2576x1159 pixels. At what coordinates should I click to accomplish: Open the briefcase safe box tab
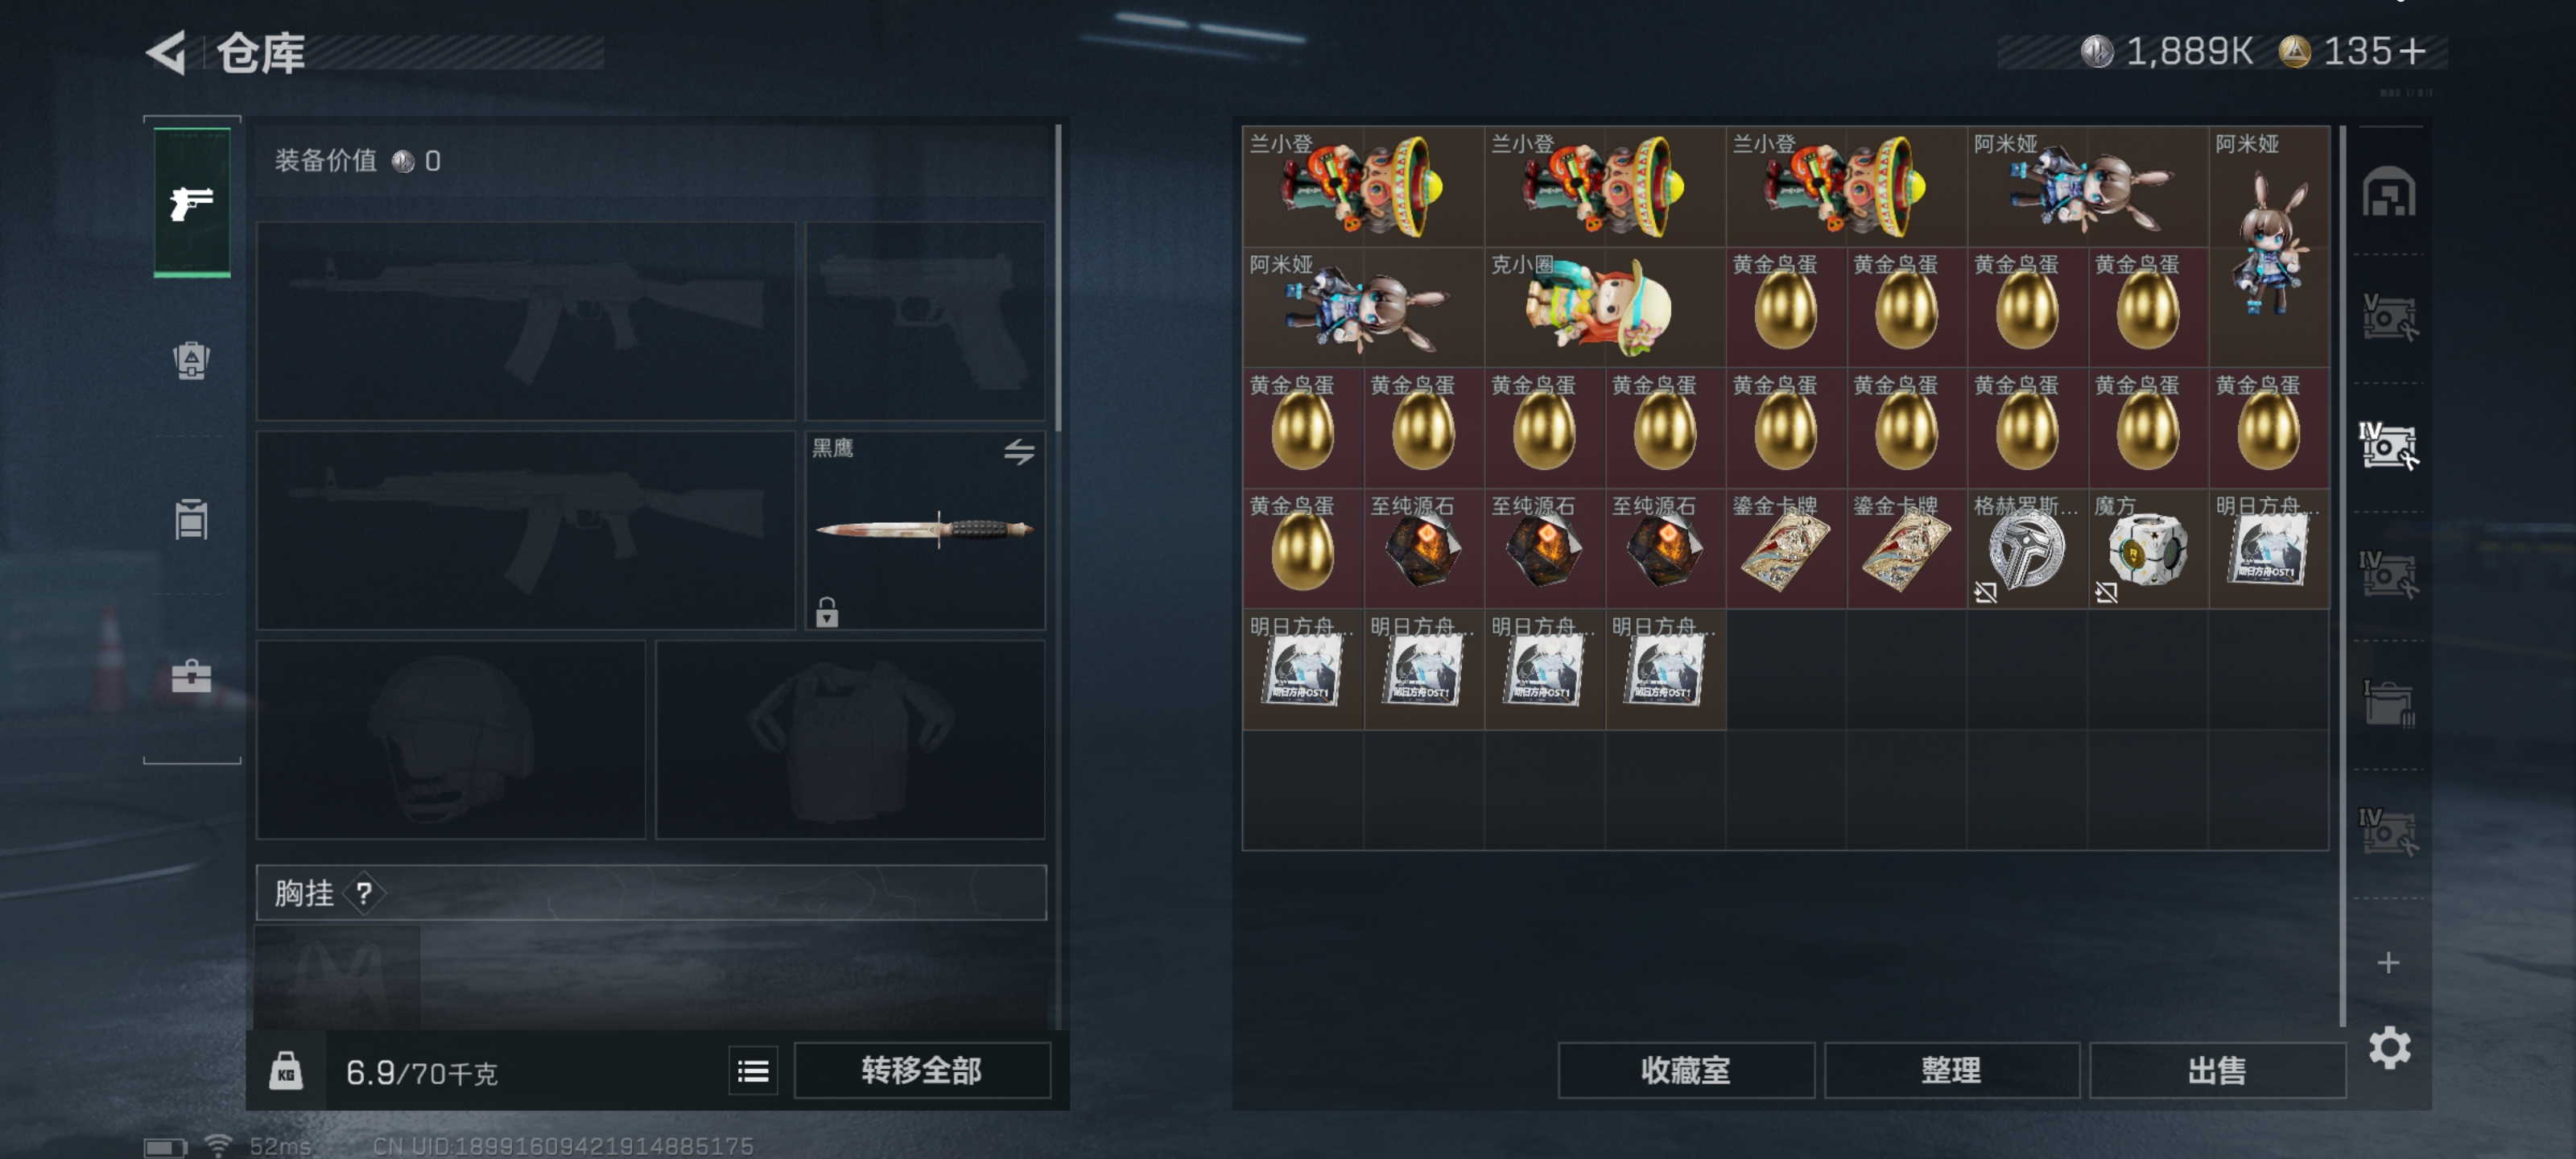(191, 677)
